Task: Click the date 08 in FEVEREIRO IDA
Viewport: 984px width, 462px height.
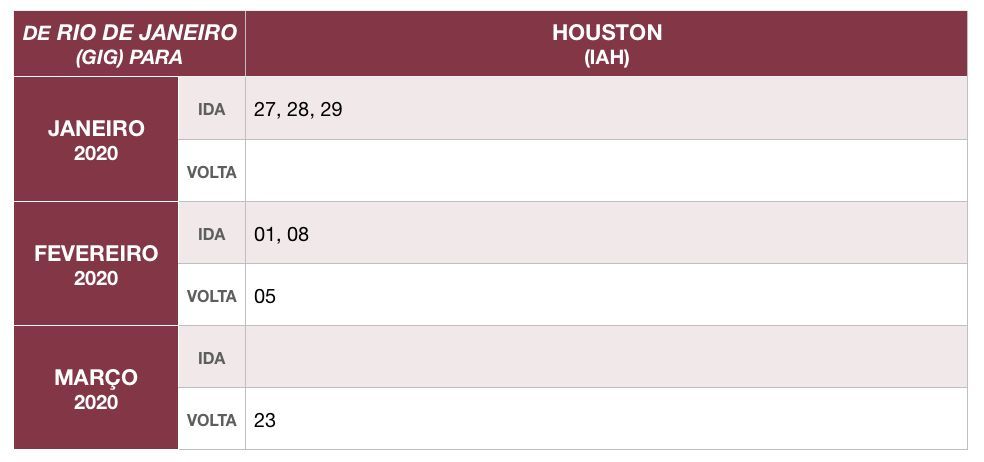Action: pyautogui.click(x=298, y=234)
